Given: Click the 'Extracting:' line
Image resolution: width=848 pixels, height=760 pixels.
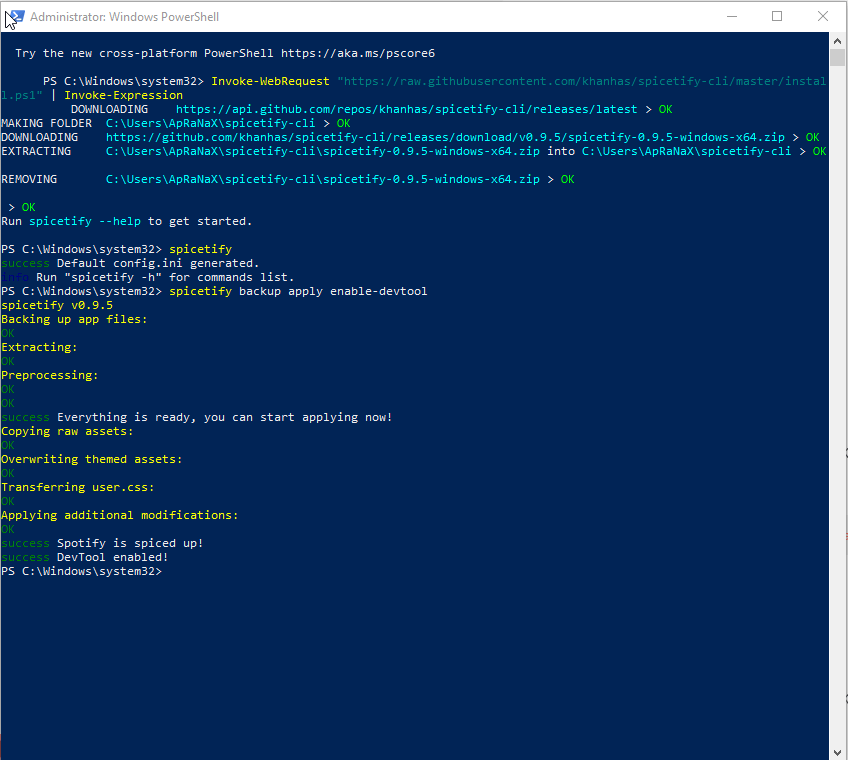Looking at the screenshot, I should tap(39, 347).
